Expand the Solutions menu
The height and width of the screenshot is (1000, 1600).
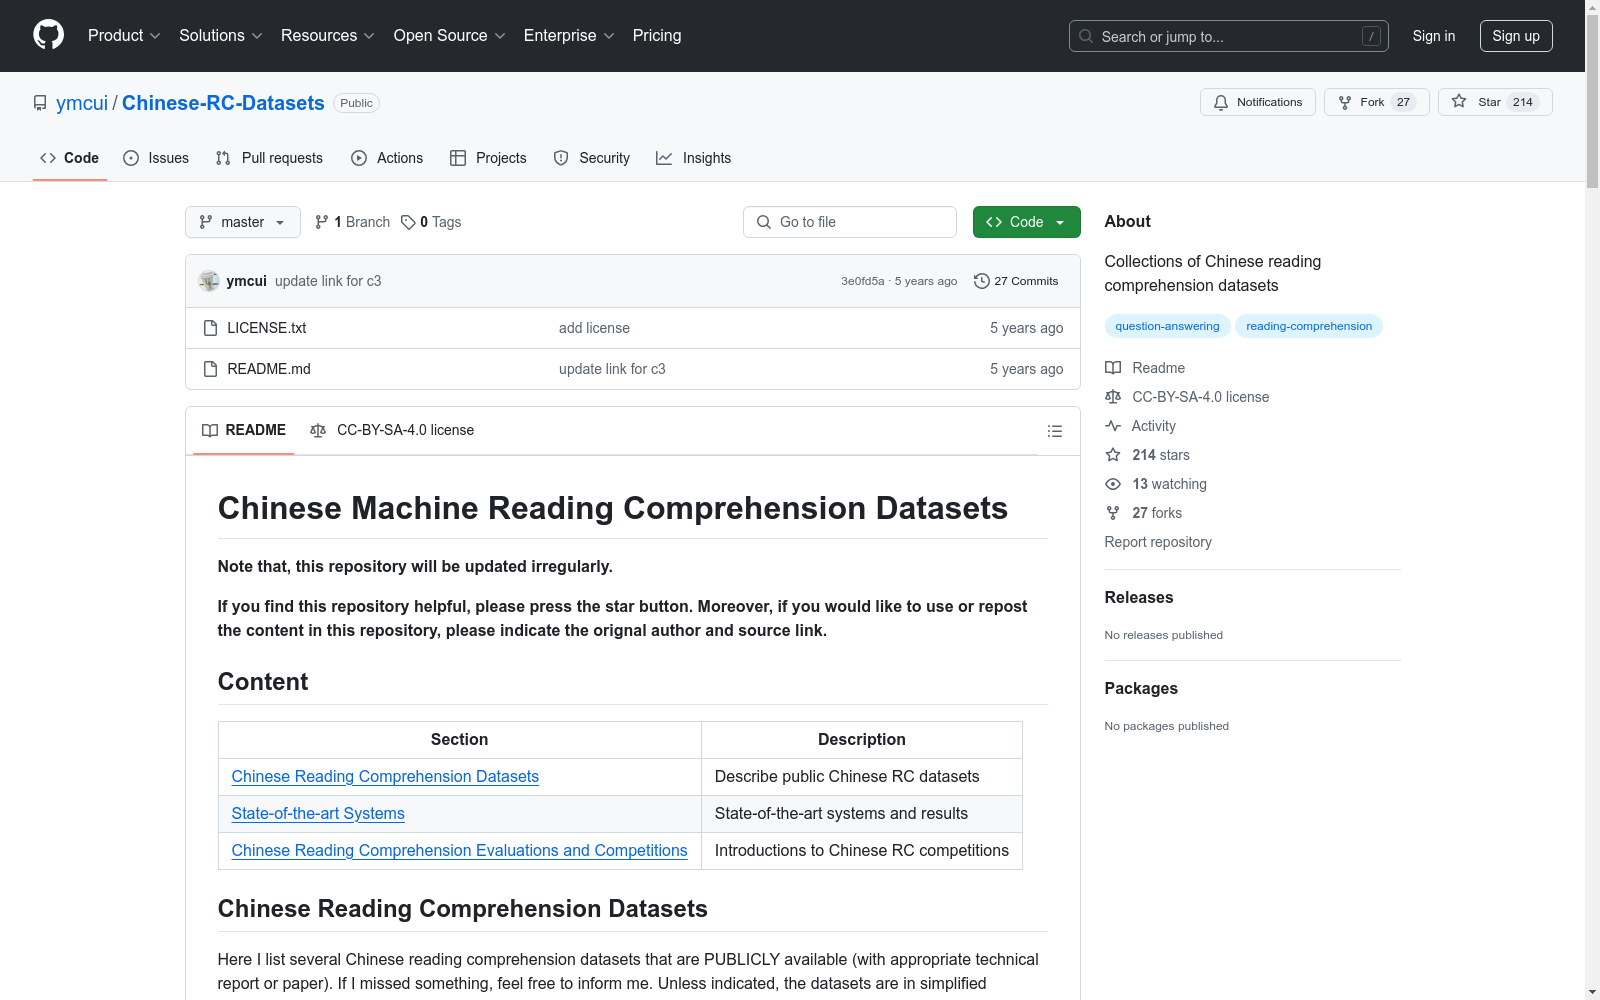pos(221,35)
